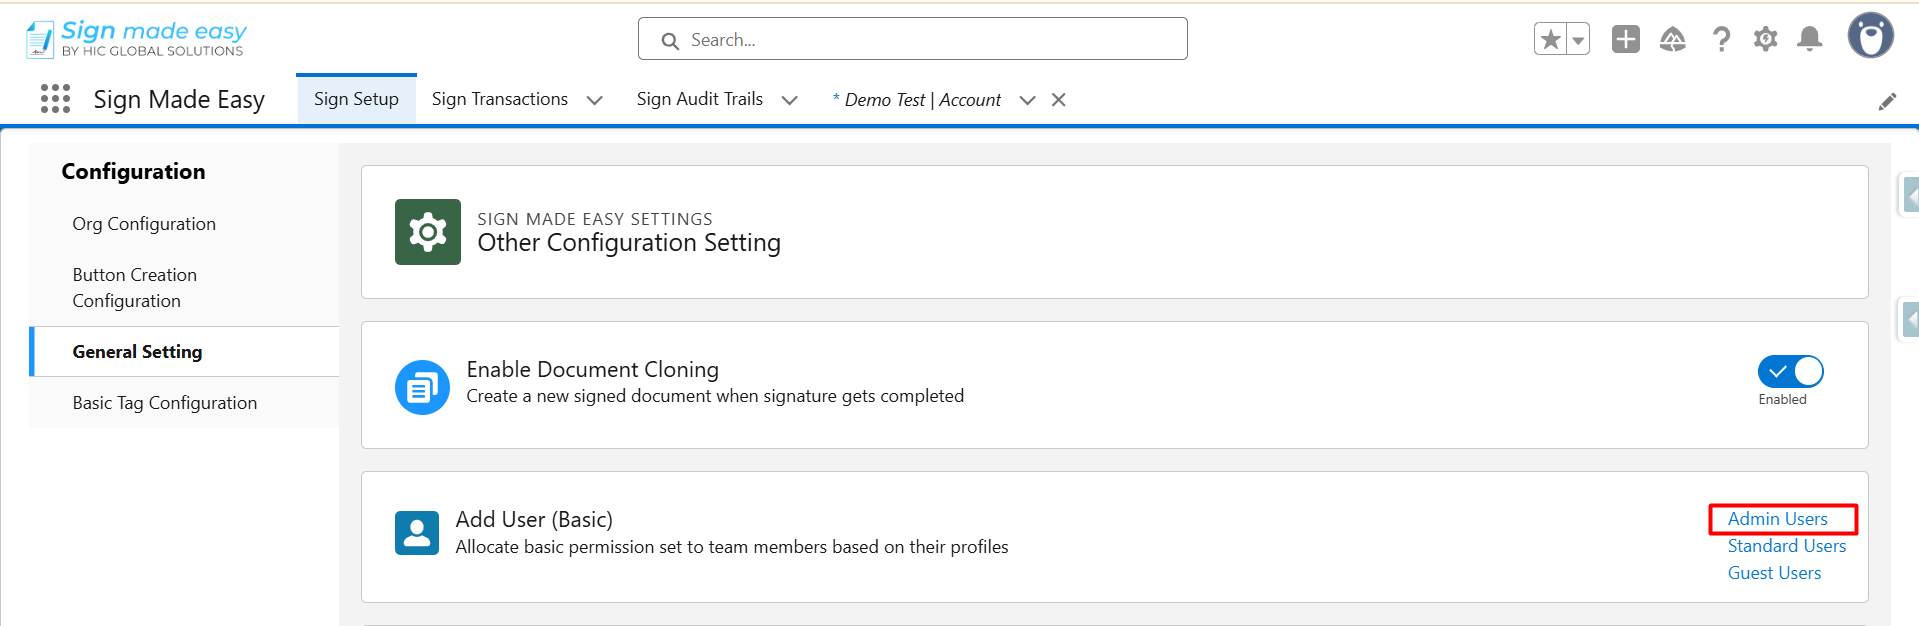Open the user profile avatar
Screen dimensions: 1919x626
pyautogui.click(x=1869, y=37)
